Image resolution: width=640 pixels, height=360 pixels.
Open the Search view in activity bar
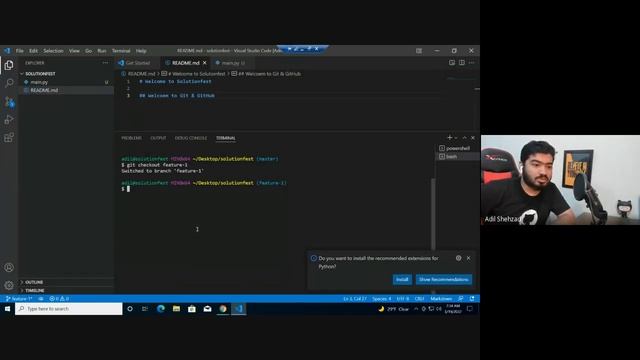(x=9, y=83)
